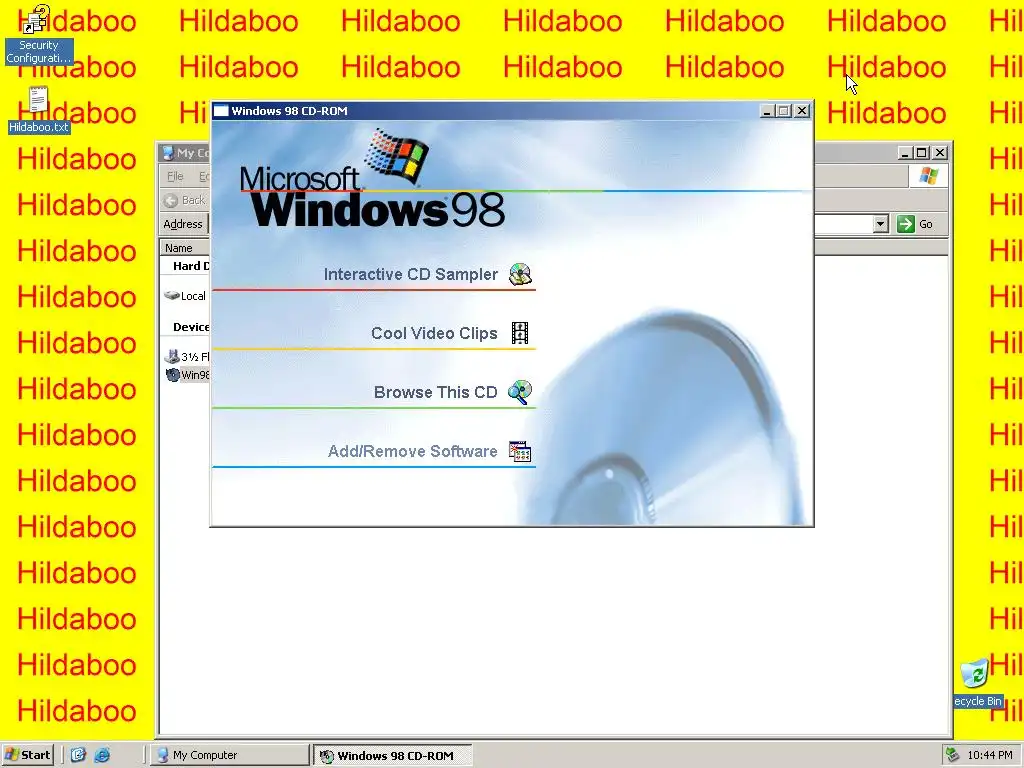Screen dimensions: 1024x768
Task: Open Security Configuration desktop shortcut
Action: (38, 34)
